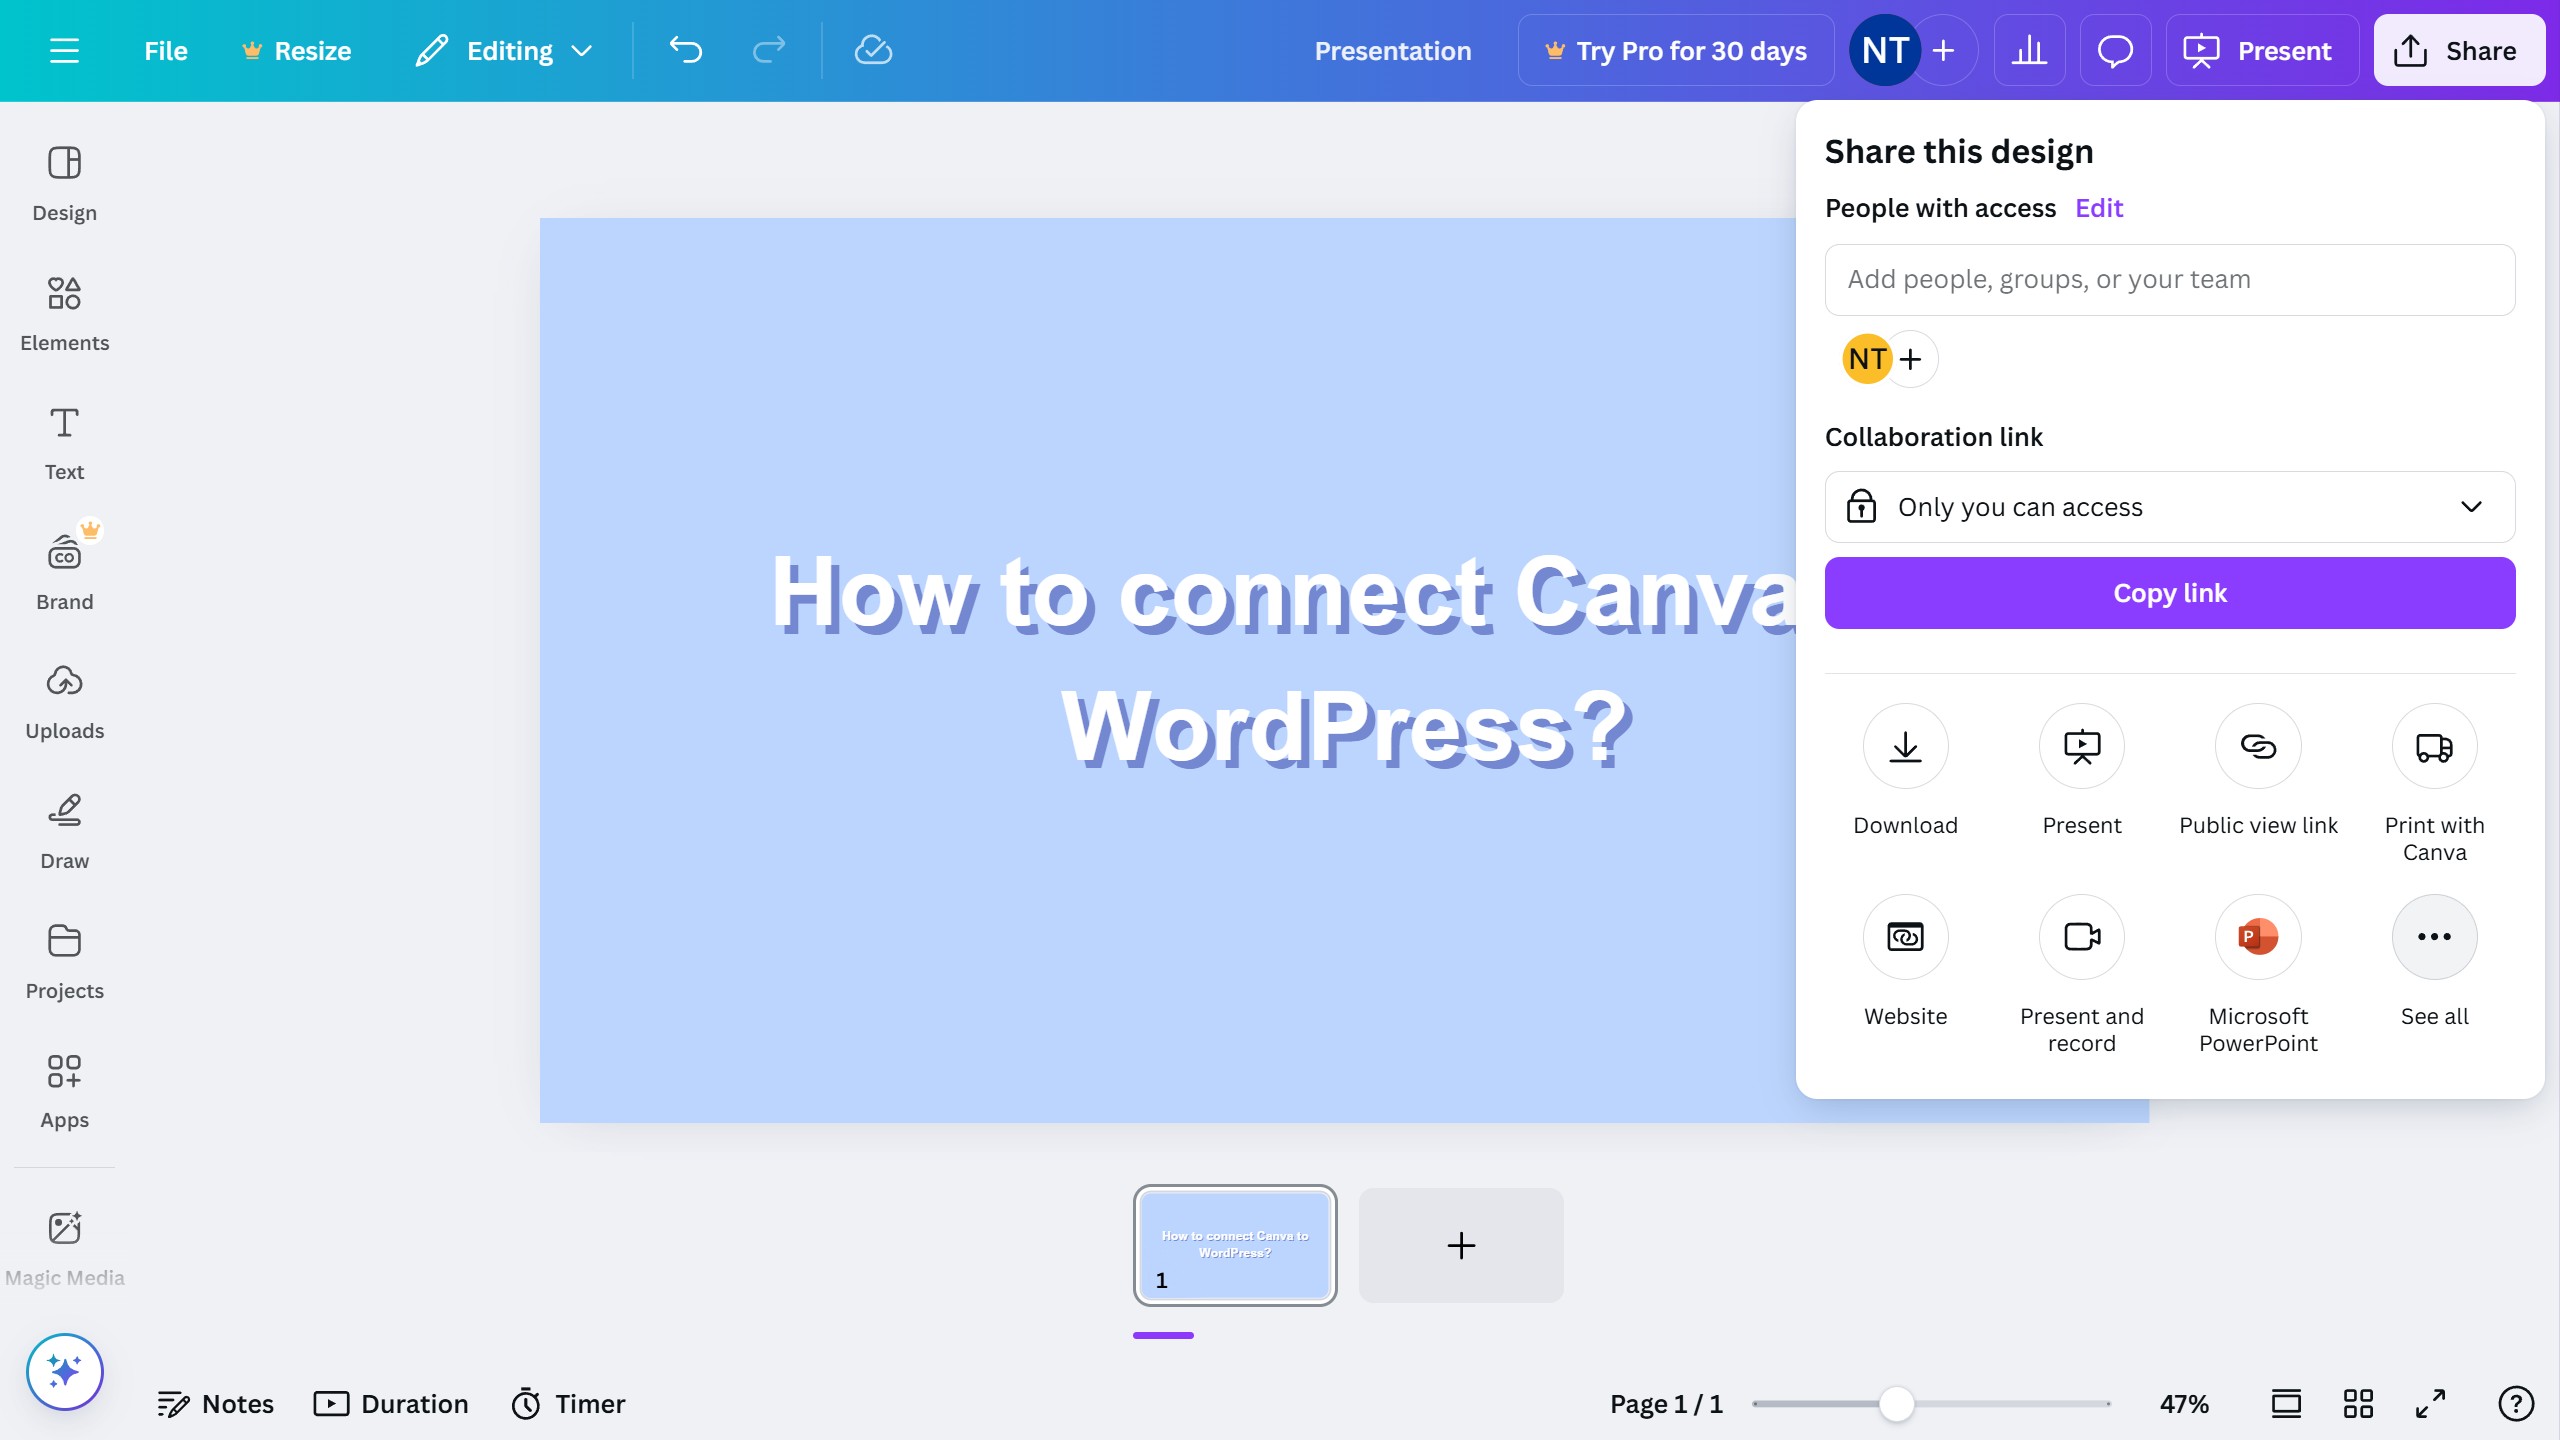Click the undo arrow in toolbar

pyautogui.click(x=686, y=50)
